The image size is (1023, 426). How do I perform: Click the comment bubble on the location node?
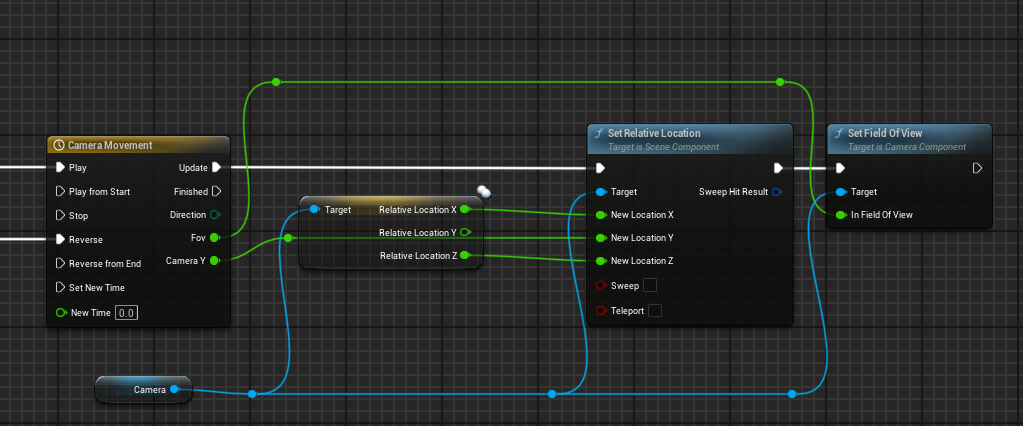point(483,191)
